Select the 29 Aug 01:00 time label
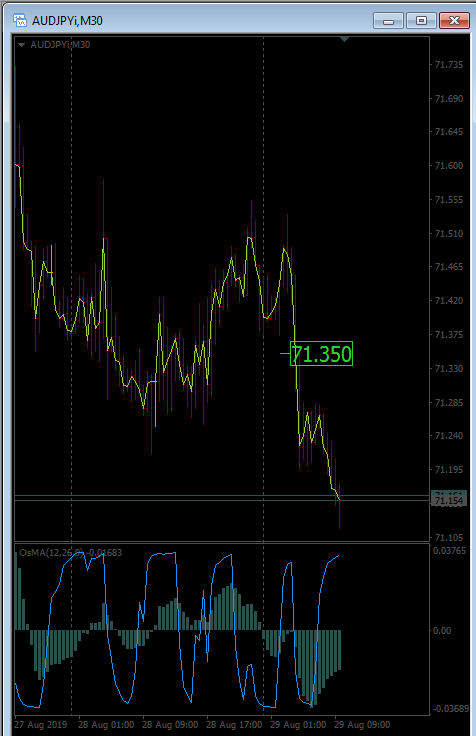Screen dimensions: 476x736 (x=298, y=725)
